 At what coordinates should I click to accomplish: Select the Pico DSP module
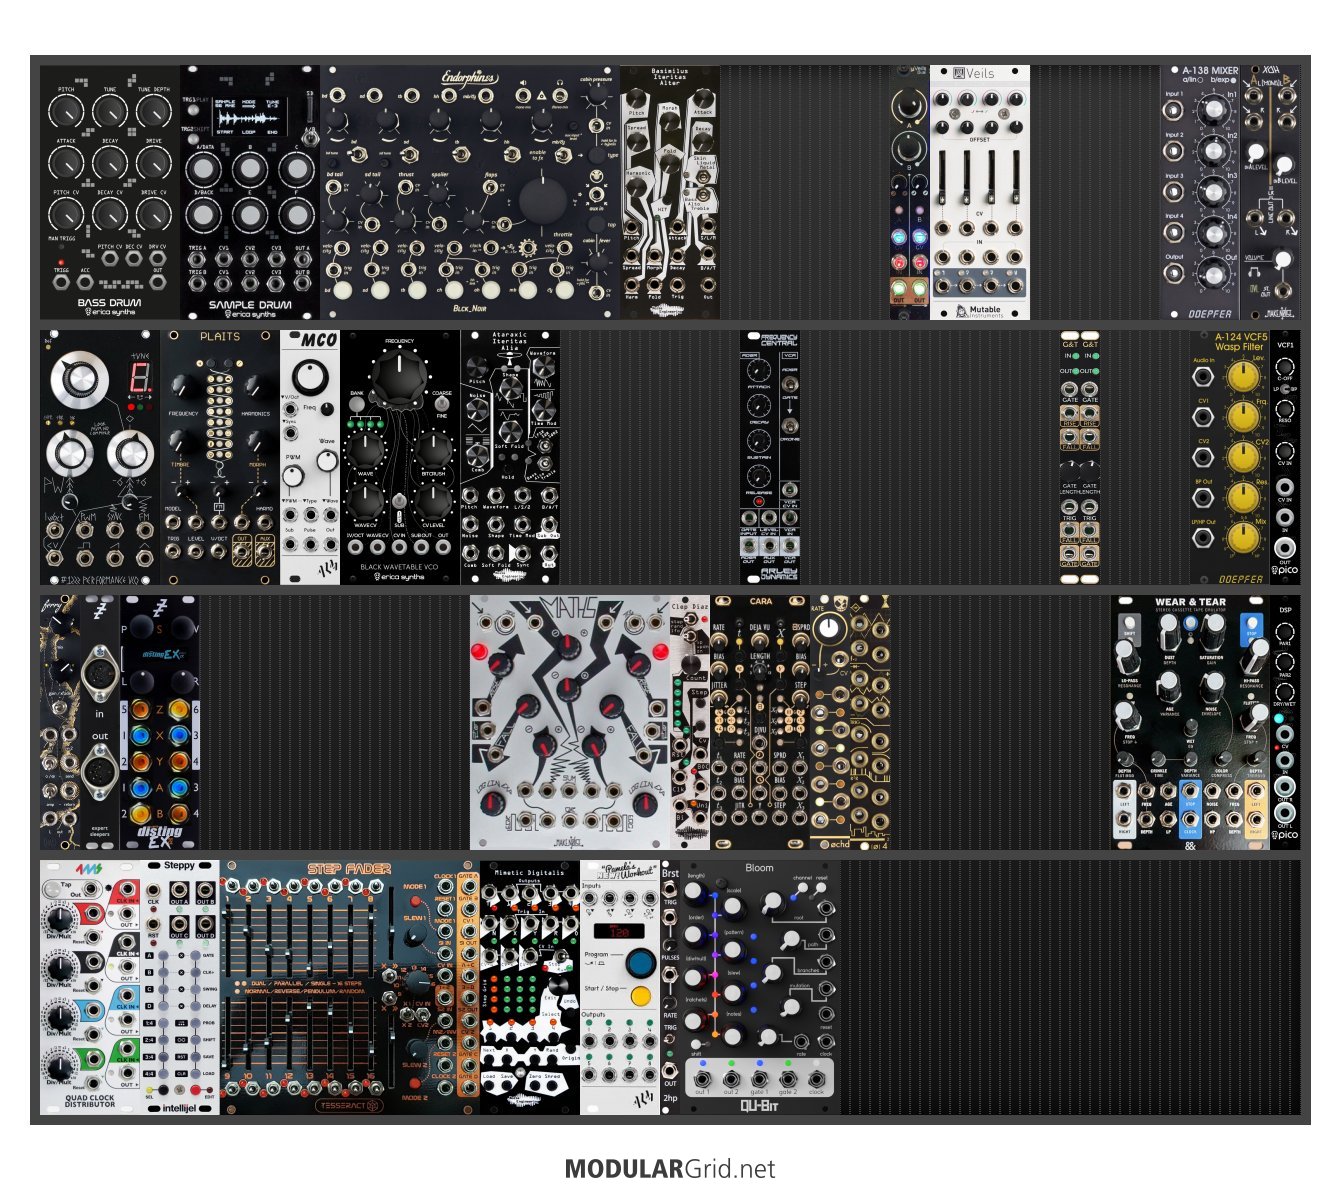tap(1285, 723)
